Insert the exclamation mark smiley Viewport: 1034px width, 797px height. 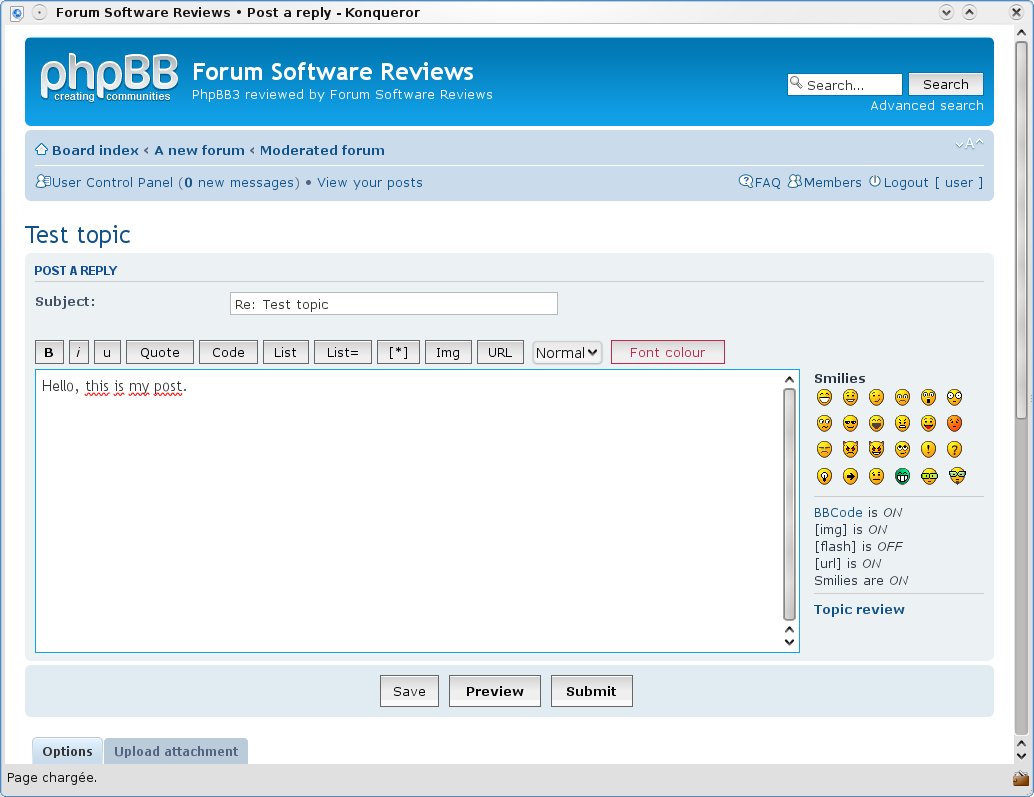(928, 450)
